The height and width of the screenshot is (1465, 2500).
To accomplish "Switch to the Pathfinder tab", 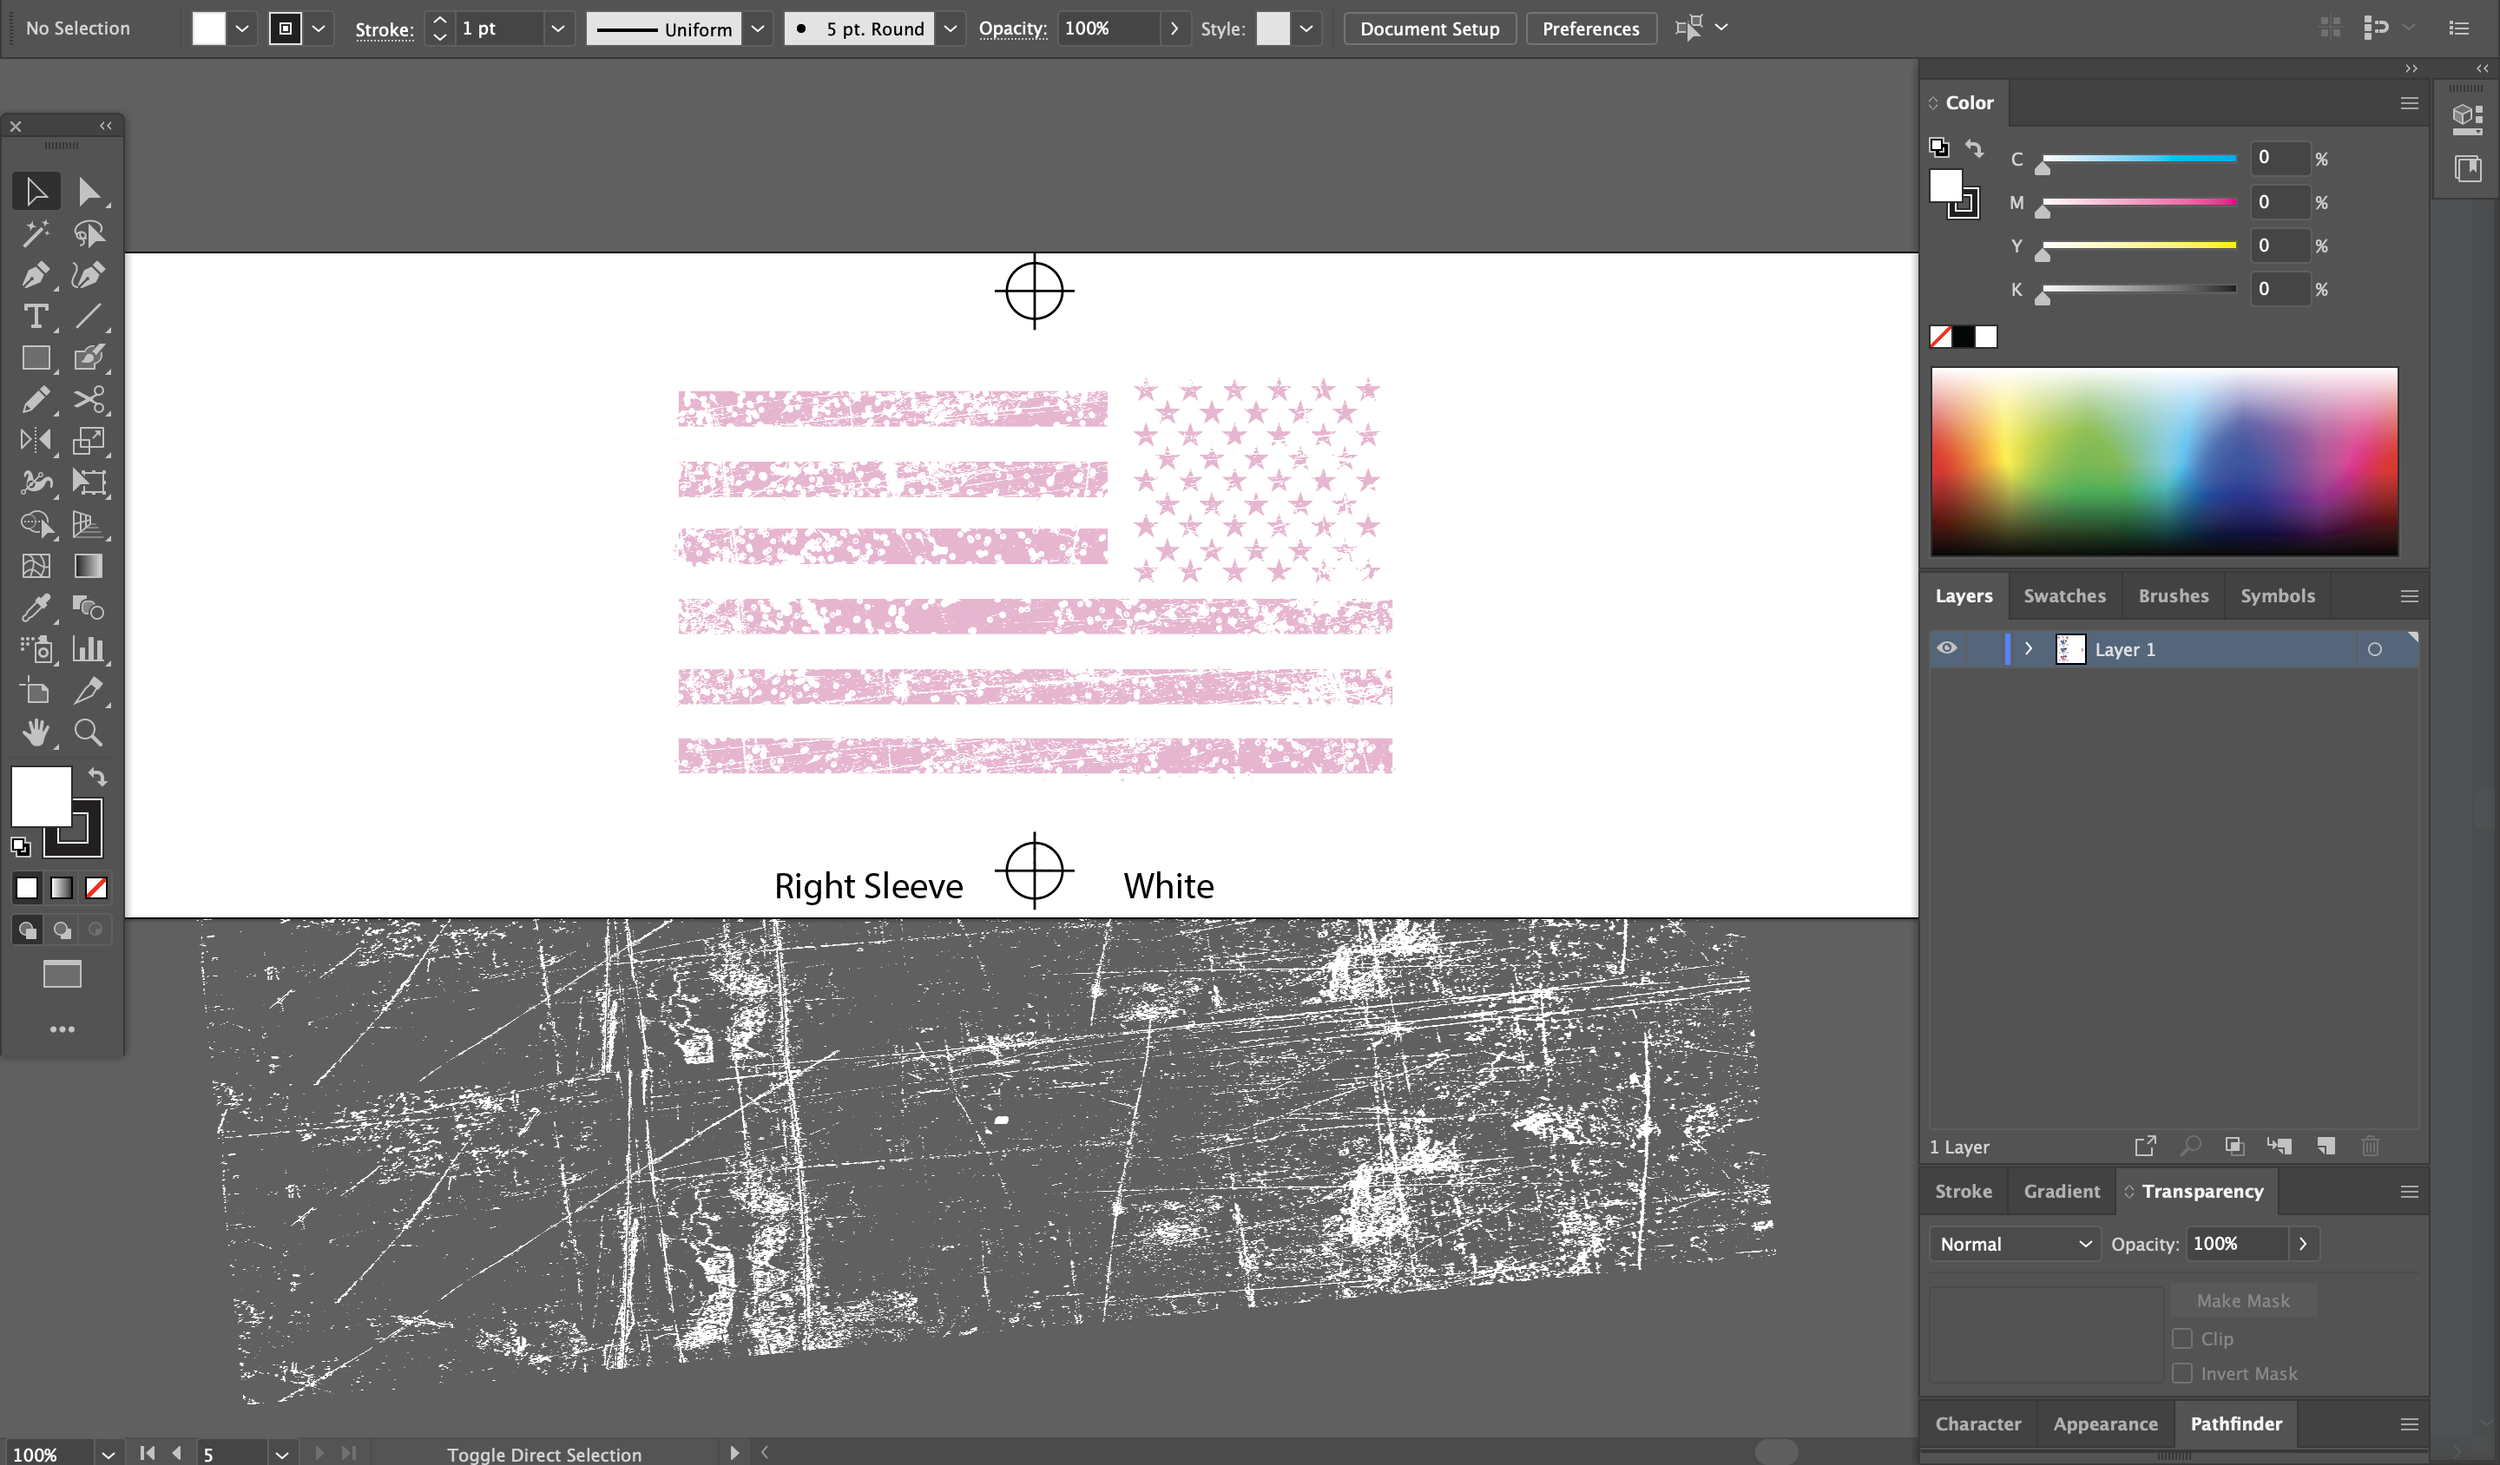I will (x=2236, y=1423).
